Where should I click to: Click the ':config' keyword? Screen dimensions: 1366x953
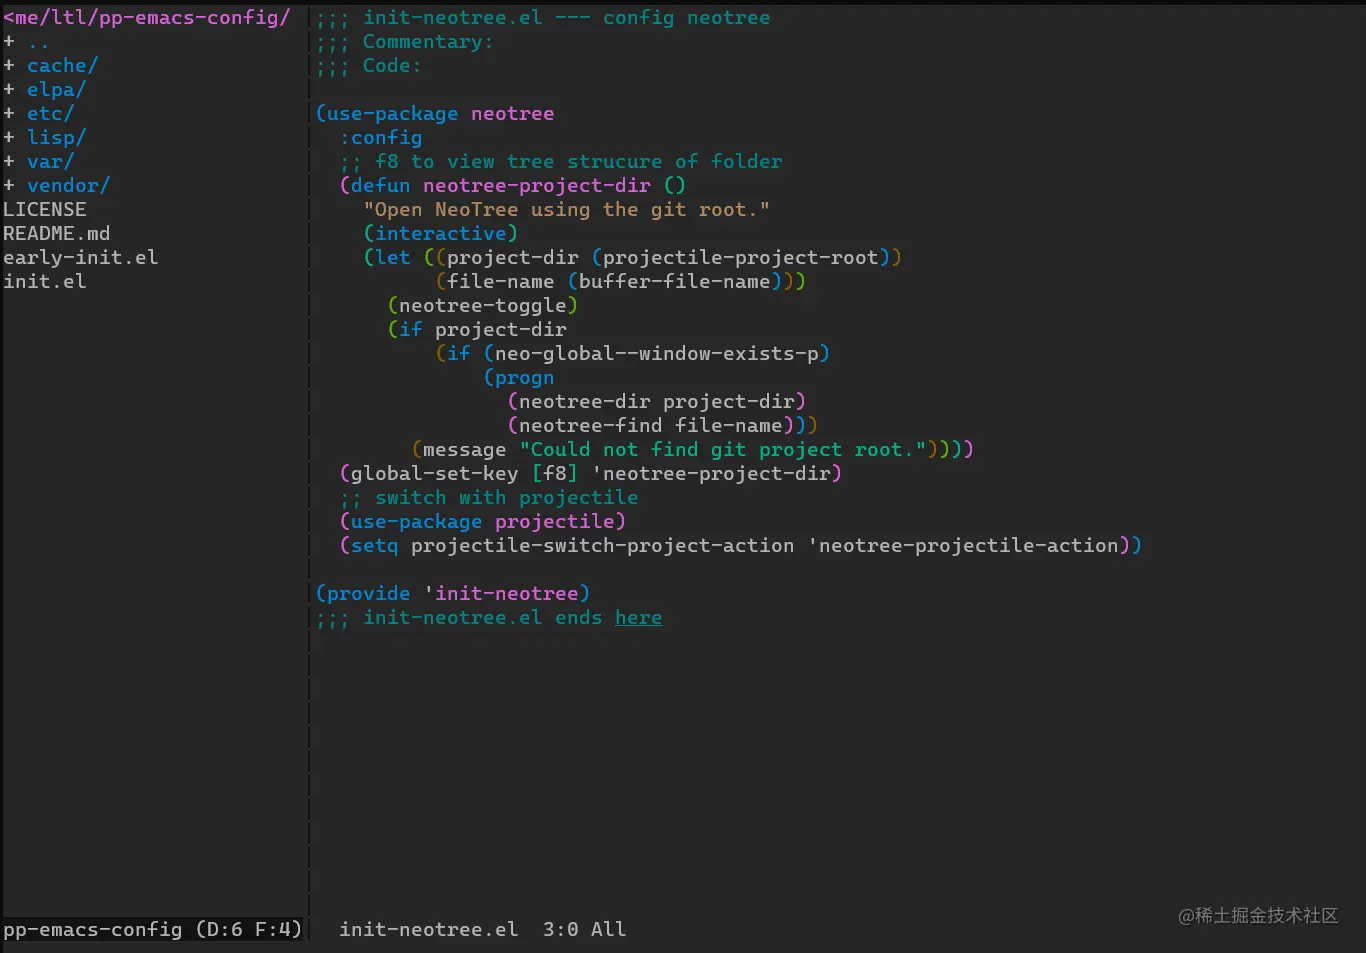pyautogui.click(x=380, y=137)
